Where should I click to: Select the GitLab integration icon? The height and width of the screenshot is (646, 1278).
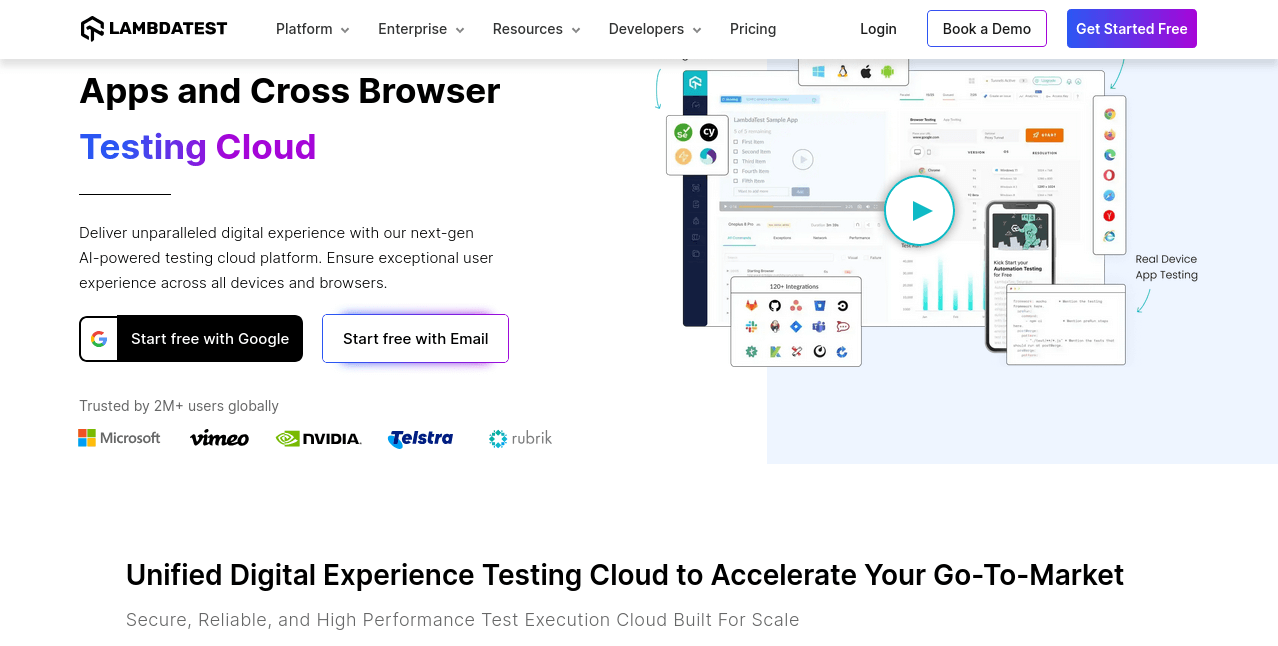pos(751,306)
